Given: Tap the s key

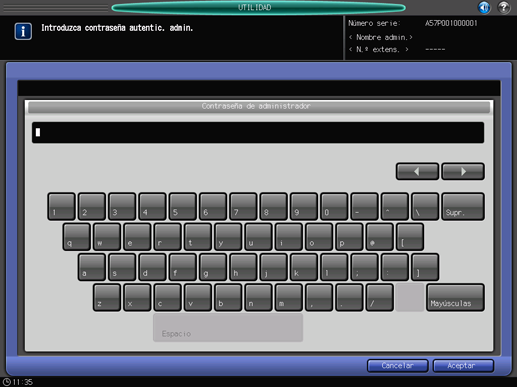Looking at the screenshot, I should pos(122,267).
